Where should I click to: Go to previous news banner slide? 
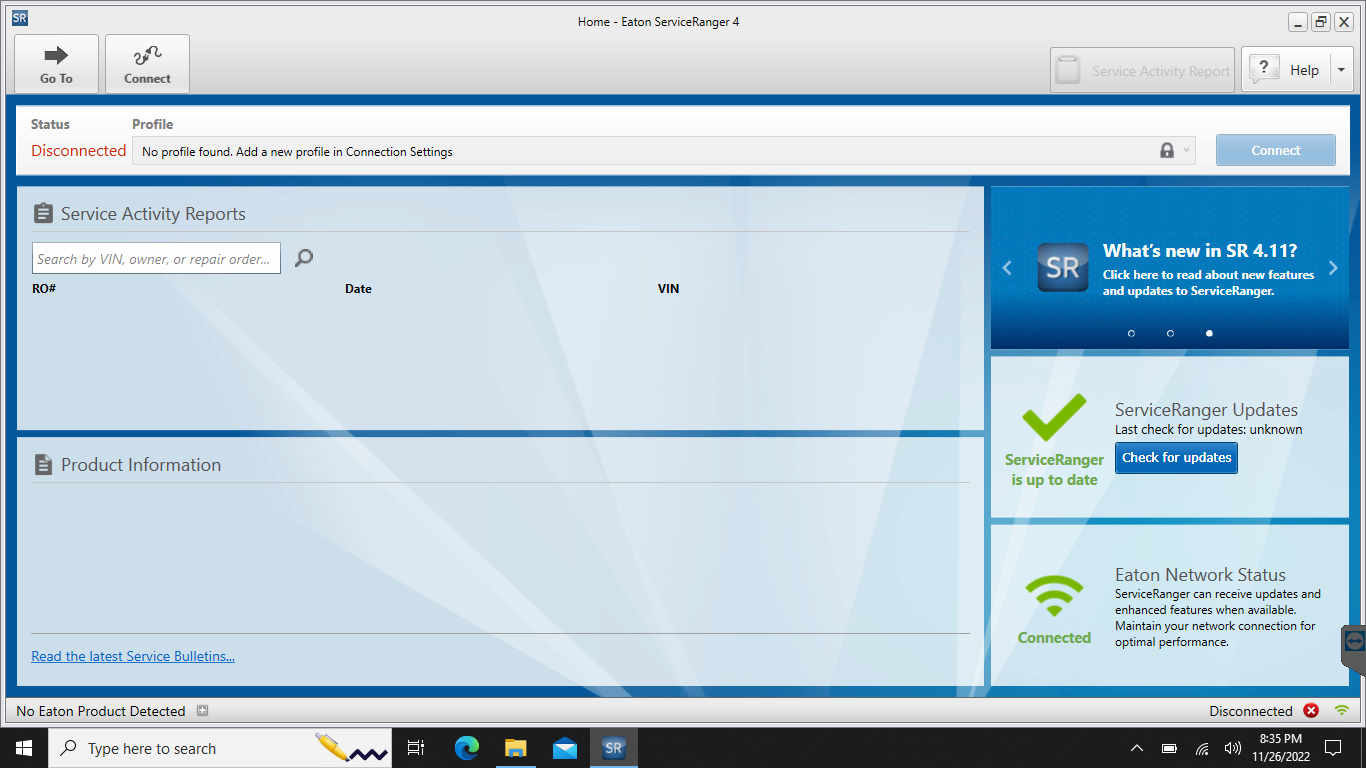(x=1007, y=268)
